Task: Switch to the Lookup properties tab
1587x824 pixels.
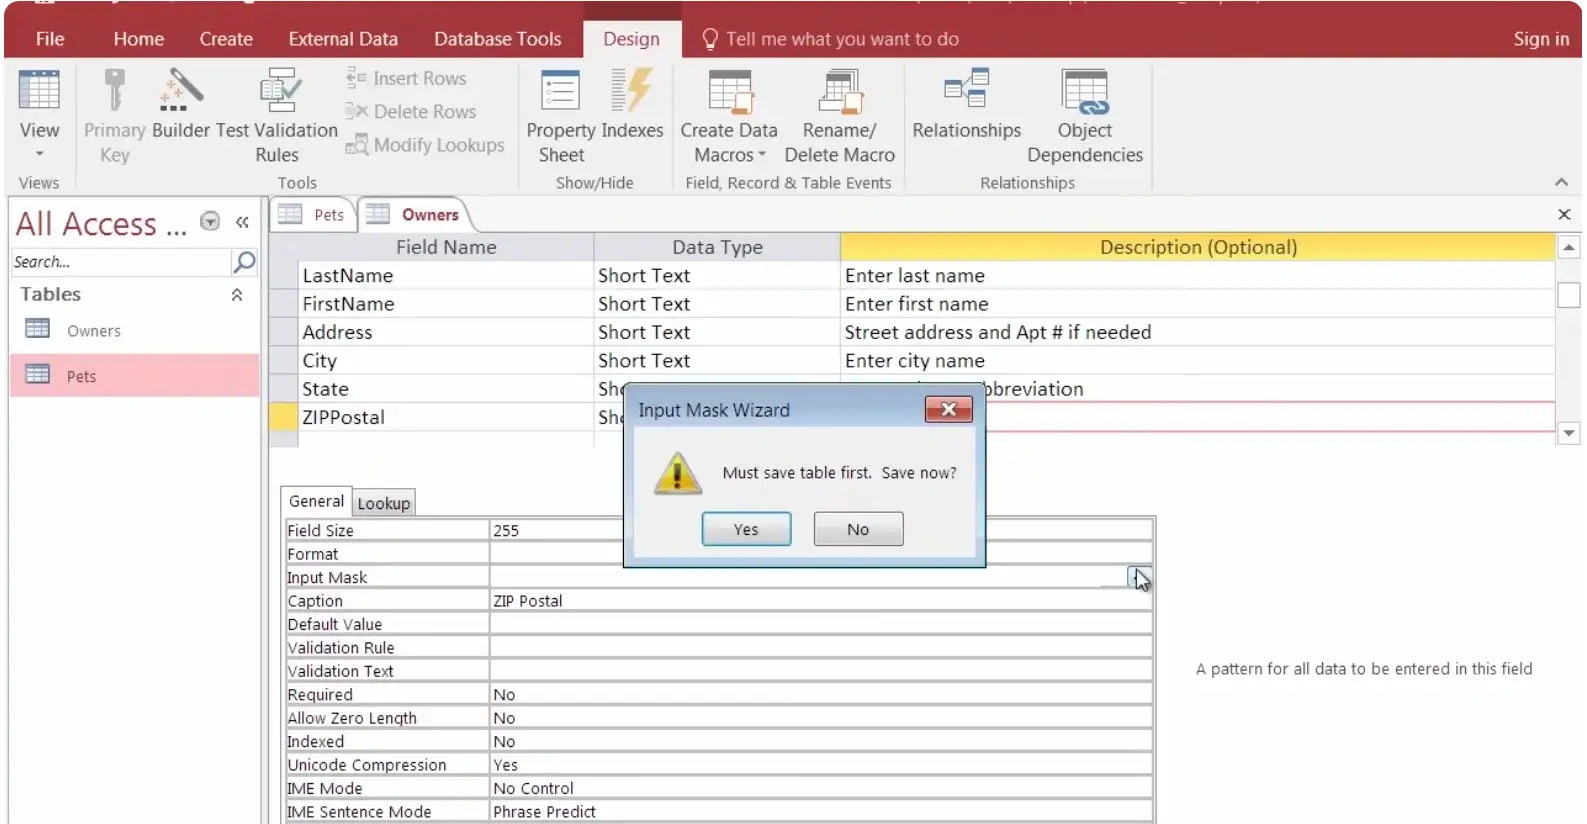Action: point(383,503)
